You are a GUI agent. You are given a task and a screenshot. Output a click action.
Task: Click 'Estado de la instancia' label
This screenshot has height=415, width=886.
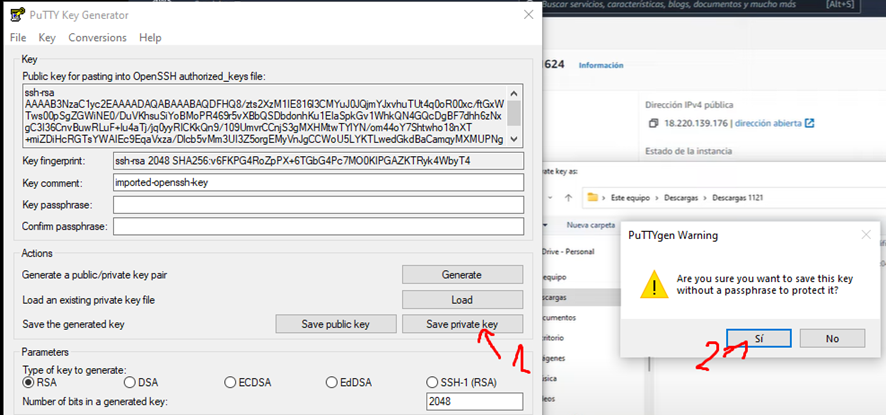pyautogui.click(x=688, y=151)
